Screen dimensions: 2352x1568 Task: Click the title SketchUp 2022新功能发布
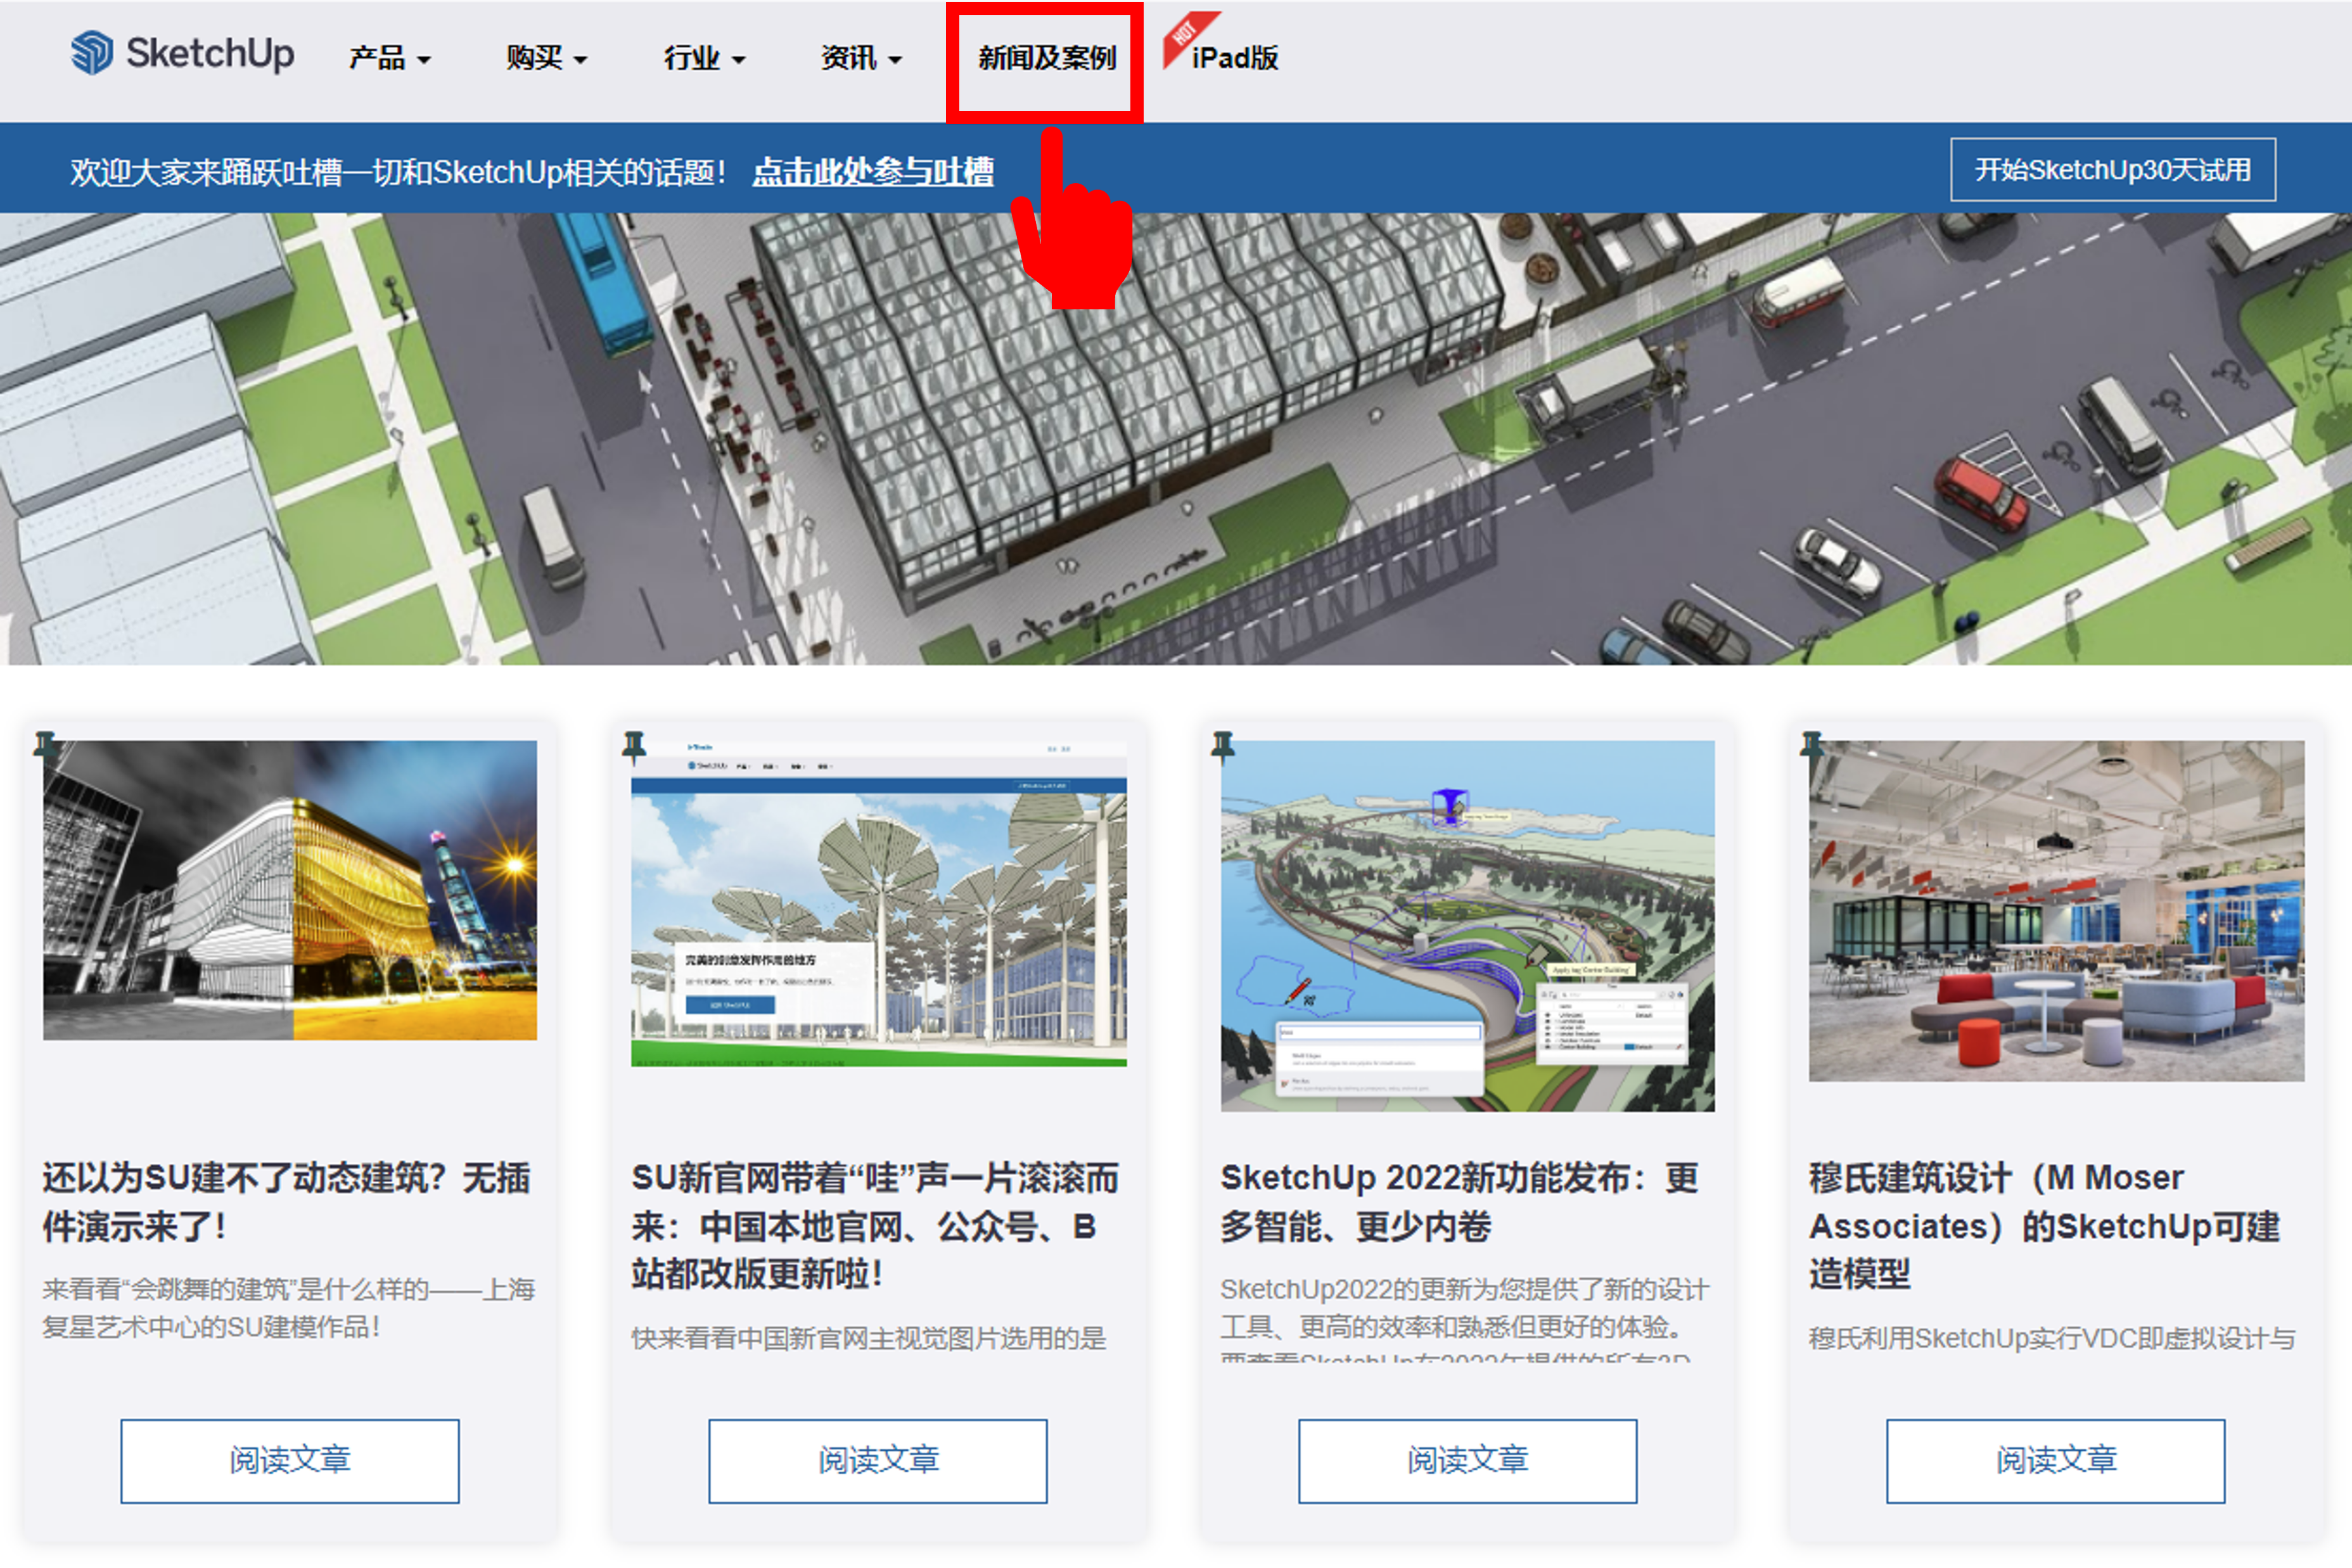click(1460, 1202)
